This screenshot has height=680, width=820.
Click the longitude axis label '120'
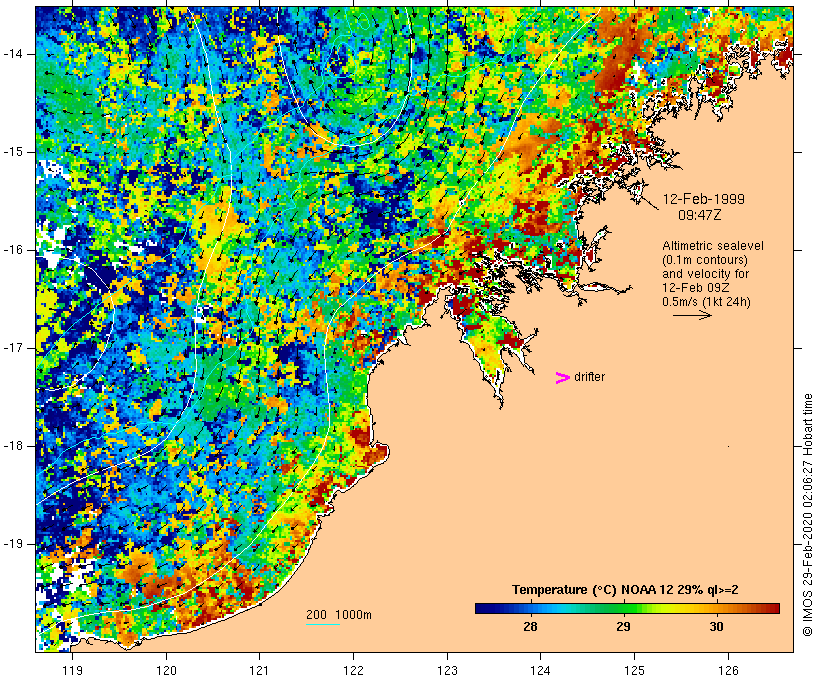166,670
